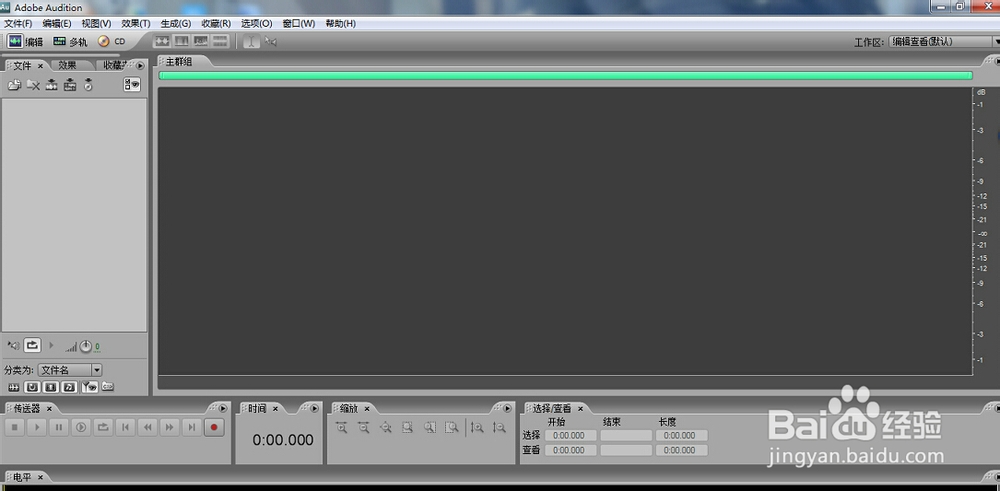Click the Rewind transport button

tap(147, 427)
